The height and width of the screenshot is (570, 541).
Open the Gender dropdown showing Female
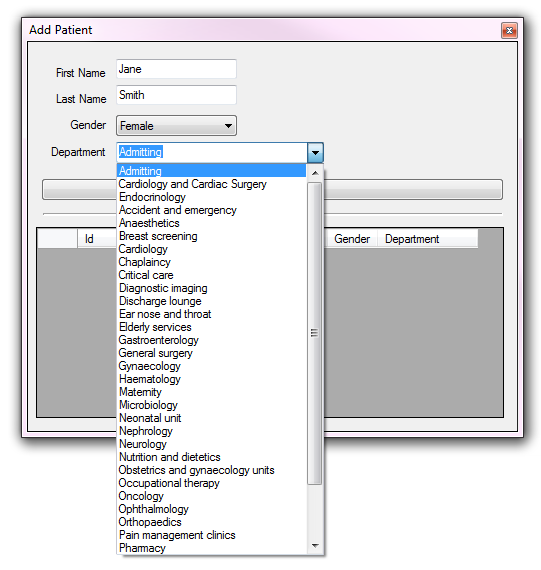tap(176, 126)
